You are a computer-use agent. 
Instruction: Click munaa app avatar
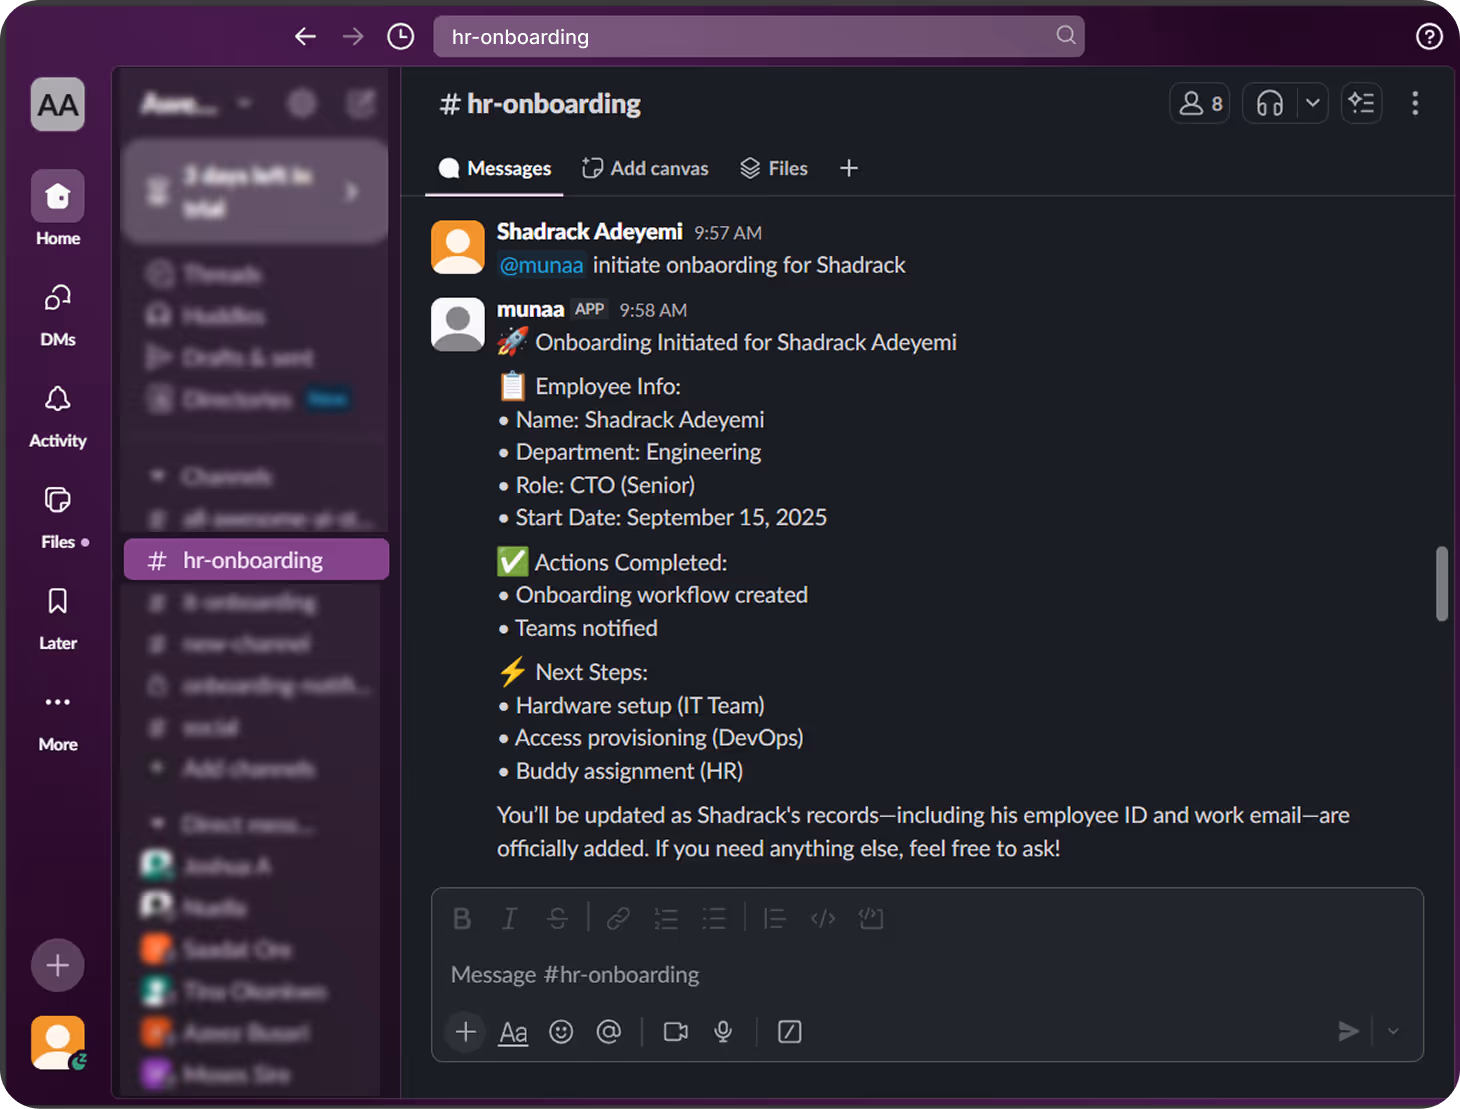pyautogui.click(x=458, y=323)
